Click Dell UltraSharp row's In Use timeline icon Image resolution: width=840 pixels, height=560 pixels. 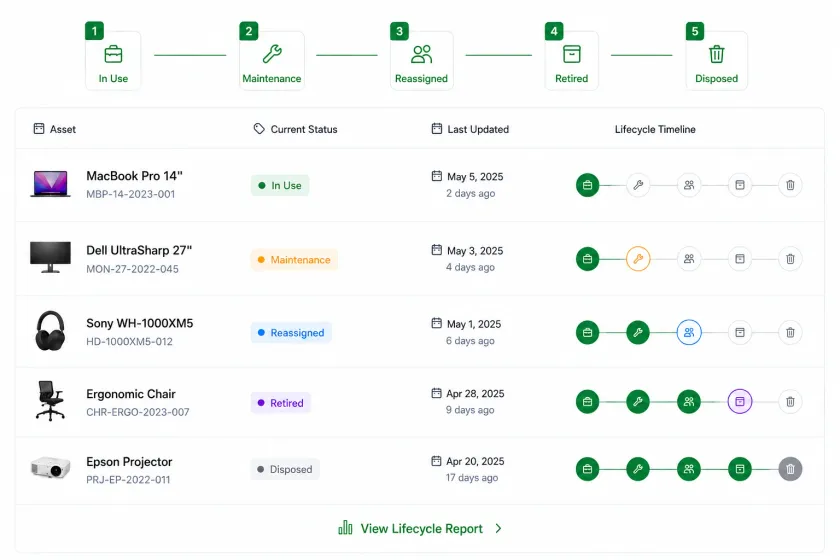click(x=588, y=259)
